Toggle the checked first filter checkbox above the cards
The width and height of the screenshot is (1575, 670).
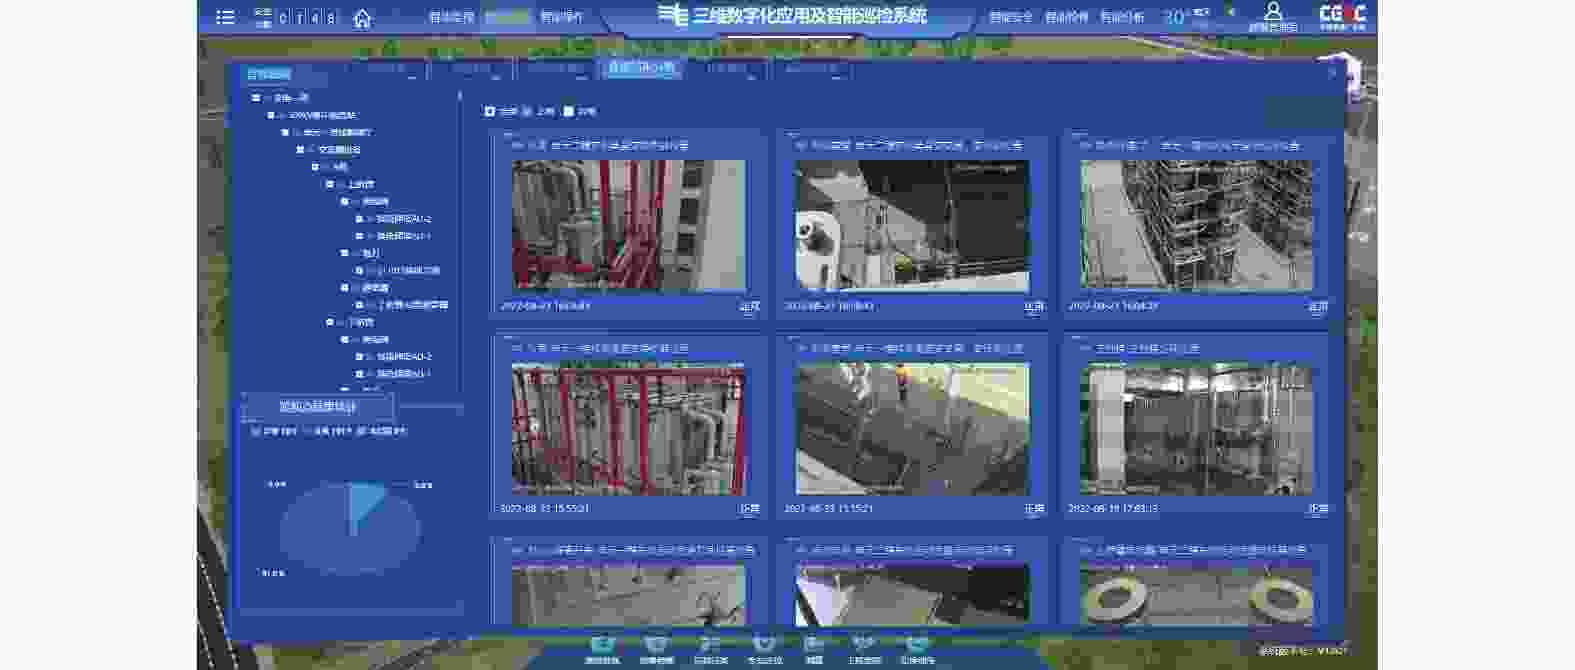point(489,111)
